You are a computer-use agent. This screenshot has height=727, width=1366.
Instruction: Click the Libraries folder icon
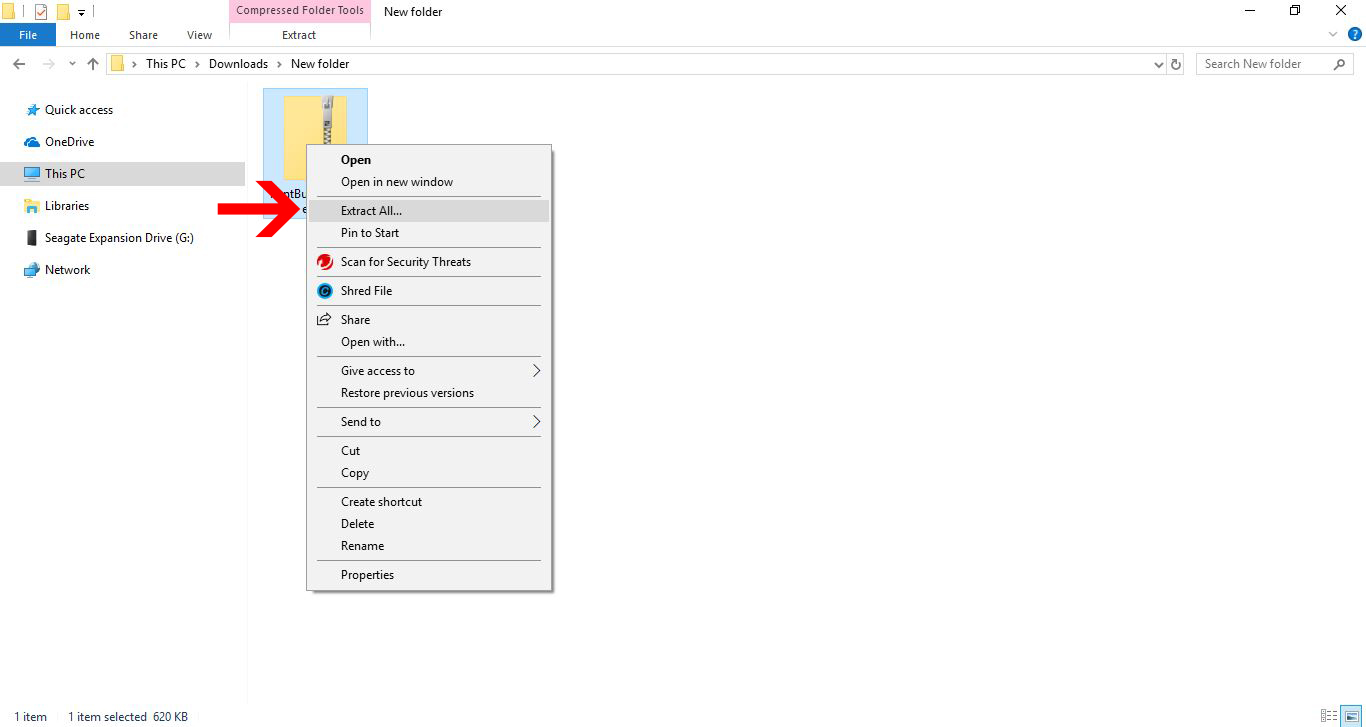(x=32, y=206)
